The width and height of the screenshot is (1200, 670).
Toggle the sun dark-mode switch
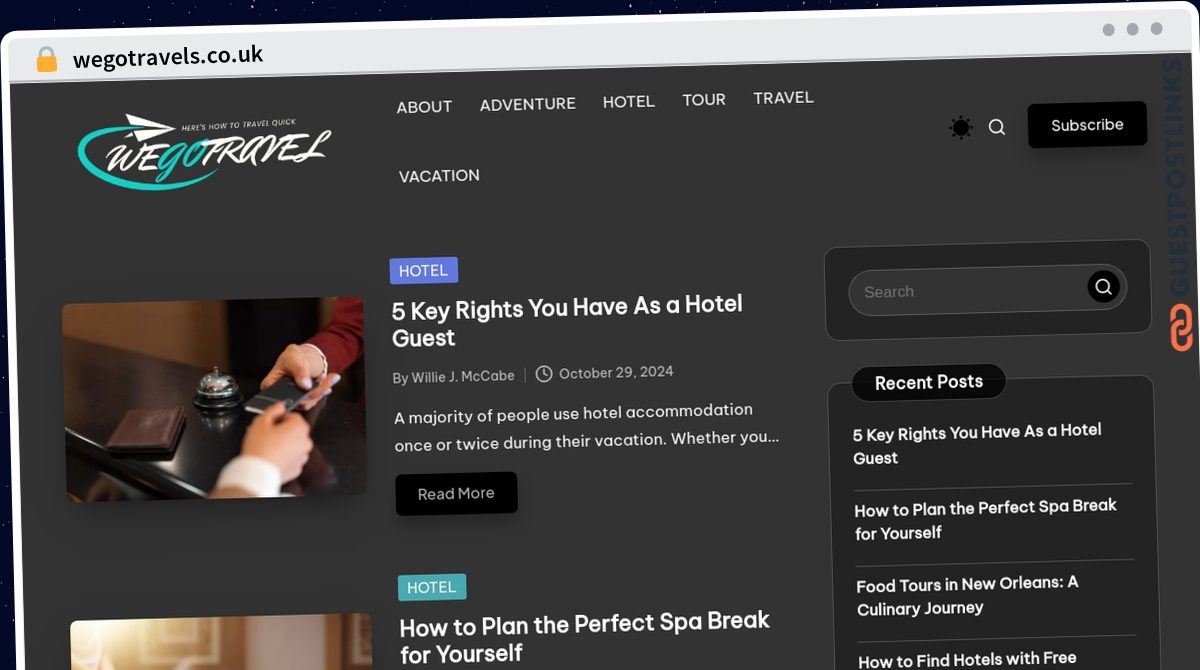(x=961, y=127)
